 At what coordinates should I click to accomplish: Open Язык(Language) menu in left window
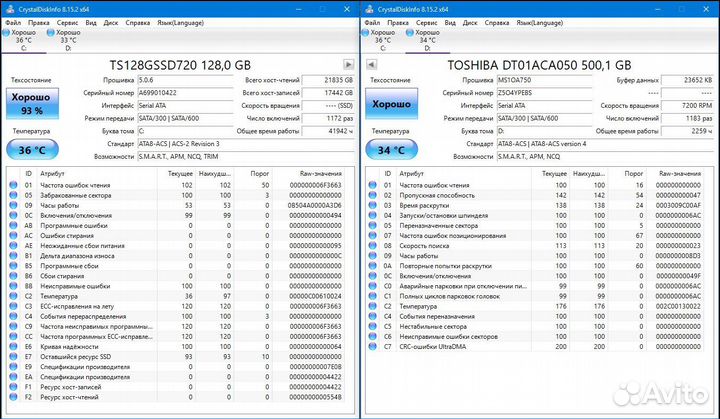point(180,23)
